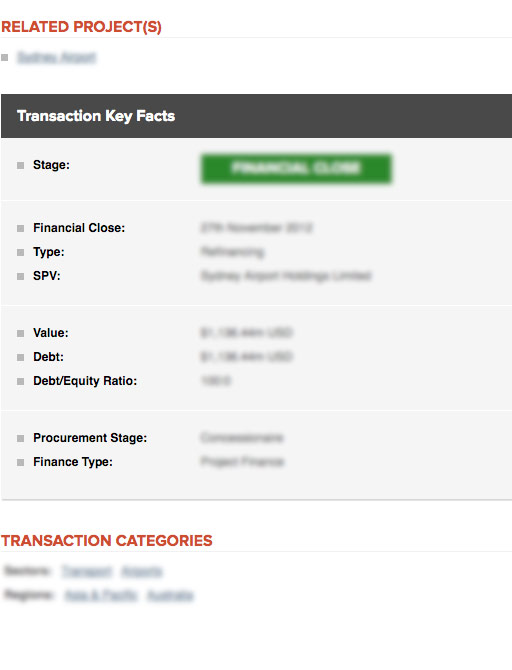Image resolution: width=512 pixels, height=670 pixels.
Task: Click the Transaction Categories heading
Action: click(x=106, y=541)
